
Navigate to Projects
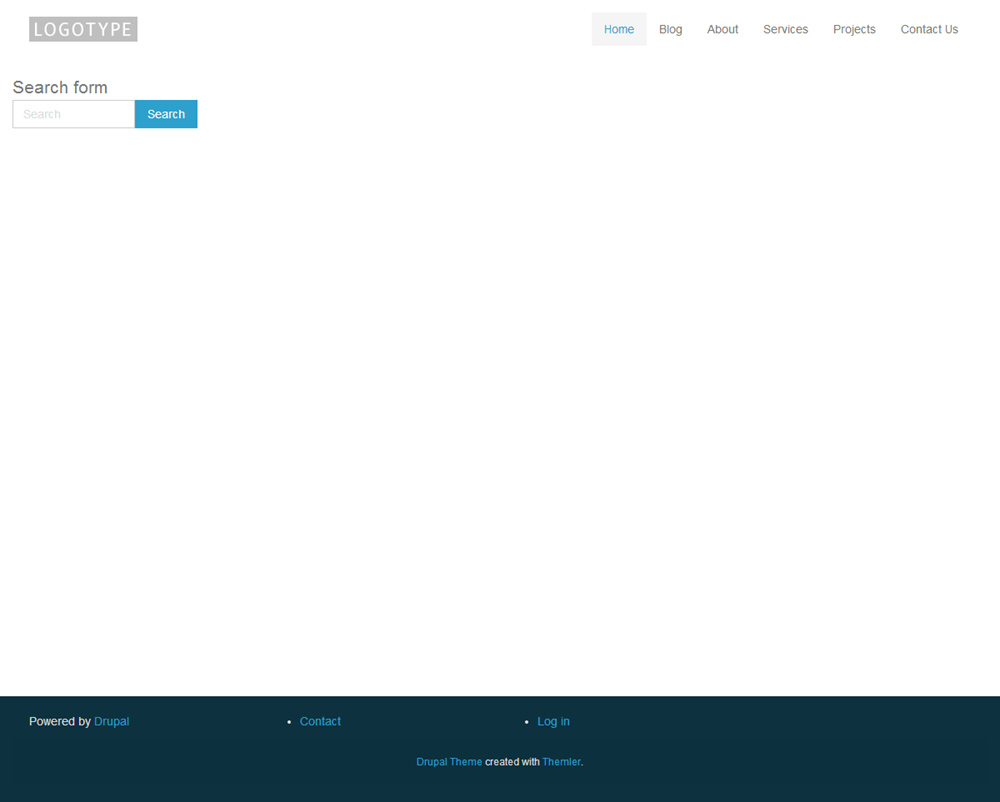pos(854,29)
